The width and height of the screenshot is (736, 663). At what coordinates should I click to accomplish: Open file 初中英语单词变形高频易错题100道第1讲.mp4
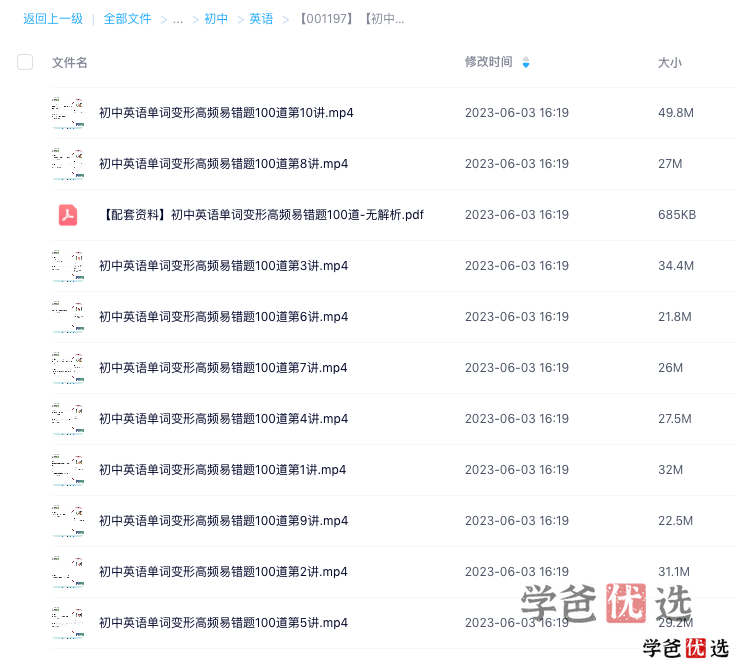point(222,470)
